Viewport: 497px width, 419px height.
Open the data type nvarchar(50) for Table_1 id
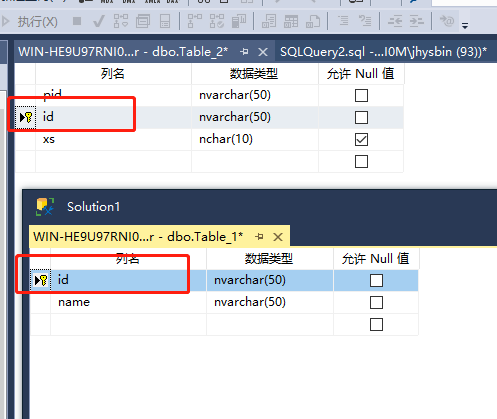(x=270, y=280)
